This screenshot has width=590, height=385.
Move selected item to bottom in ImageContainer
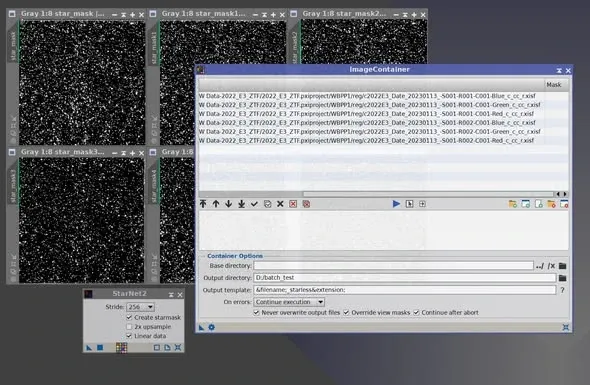242,204
